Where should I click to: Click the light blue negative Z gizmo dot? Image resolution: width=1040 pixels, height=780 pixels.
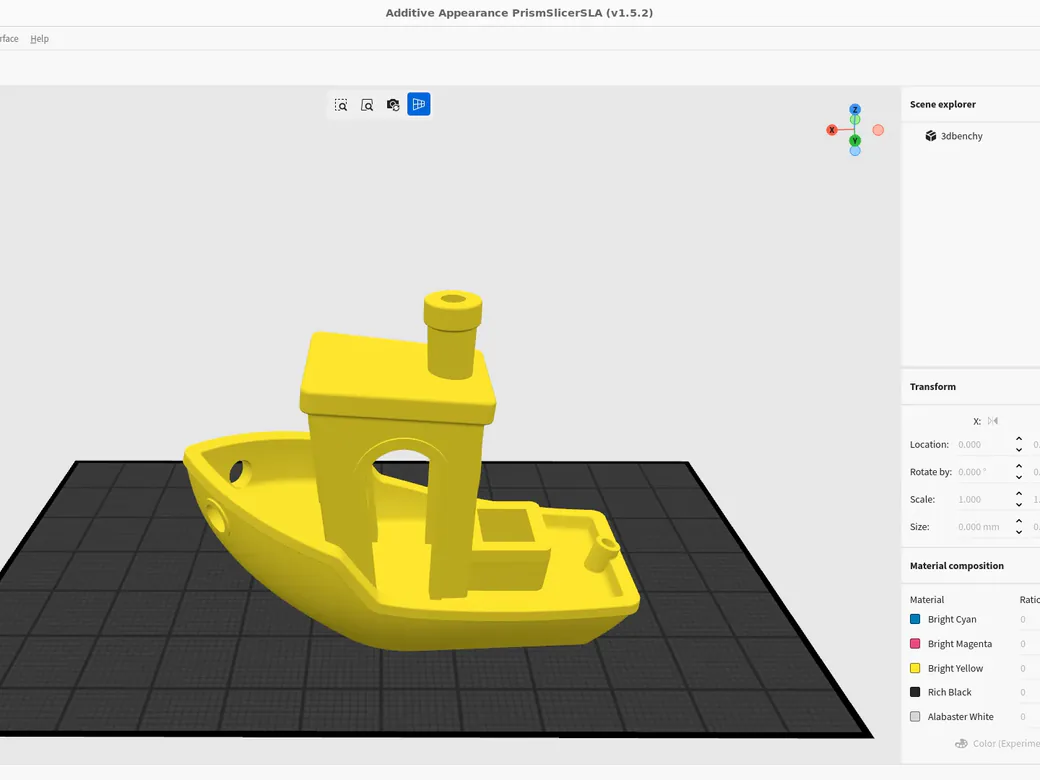coord(855,151)
